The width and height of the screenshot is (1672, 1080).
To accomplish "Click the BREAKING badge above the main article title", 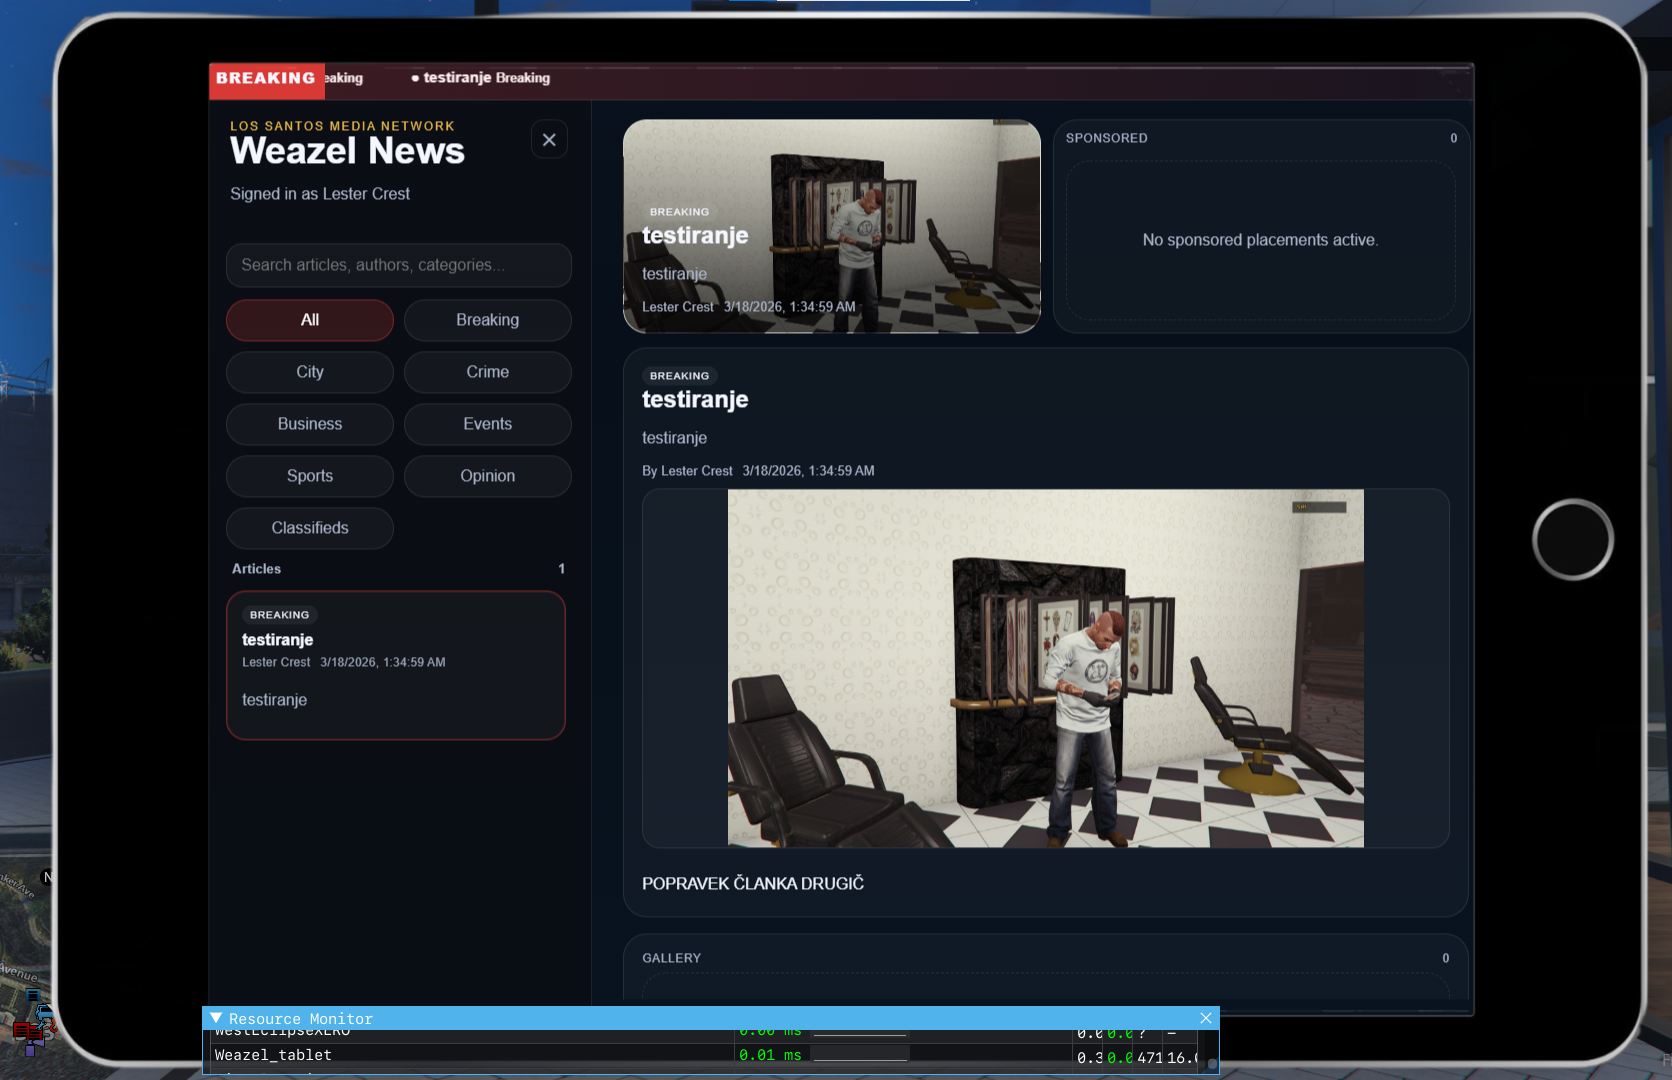I will [680, 376].
